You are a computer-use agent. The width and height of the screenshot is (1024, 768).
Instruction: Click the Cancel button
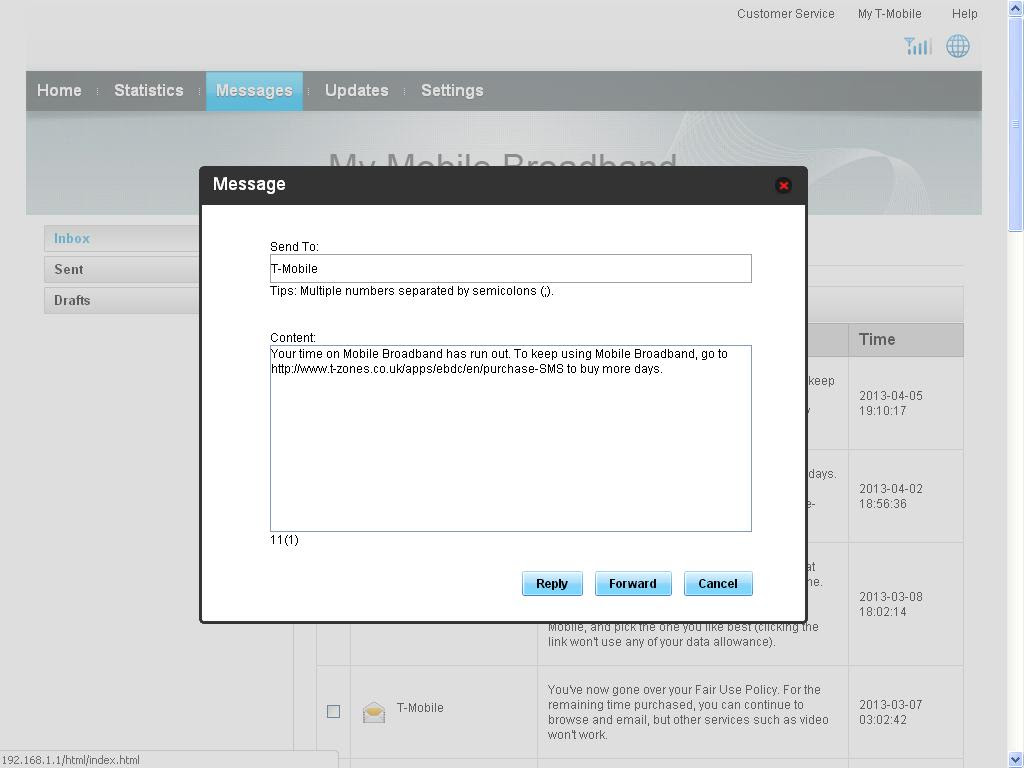click(x=718, y=583)
